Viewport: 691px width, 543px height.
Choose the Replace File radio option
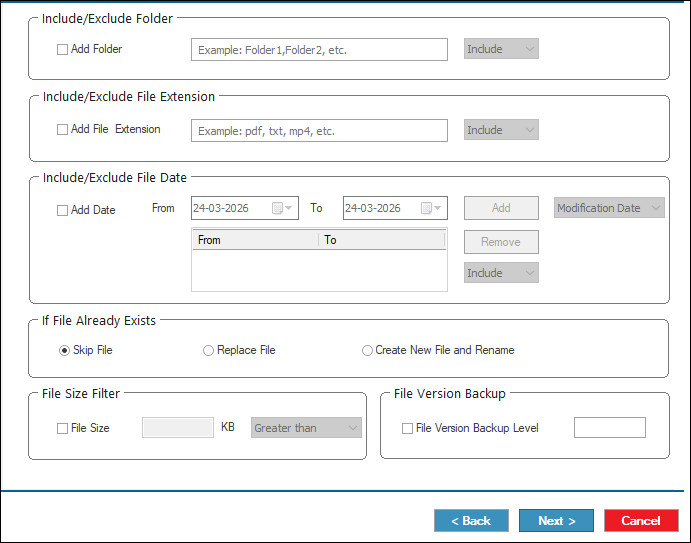208,350
